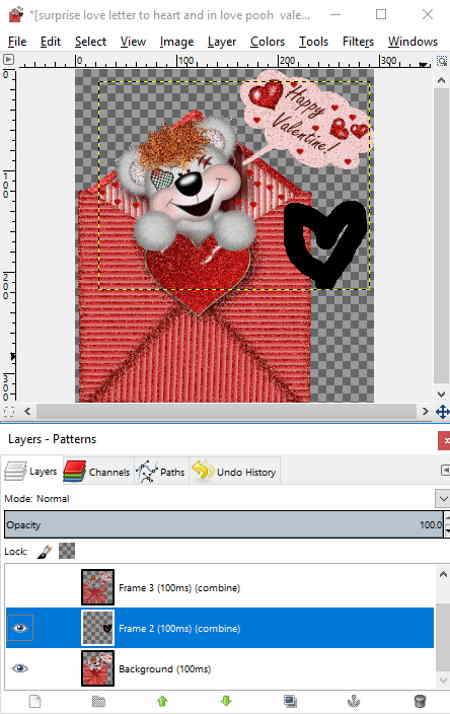Duplicate the layer with the duplicate icon
The image size is (450, 714).
(290, 701)
